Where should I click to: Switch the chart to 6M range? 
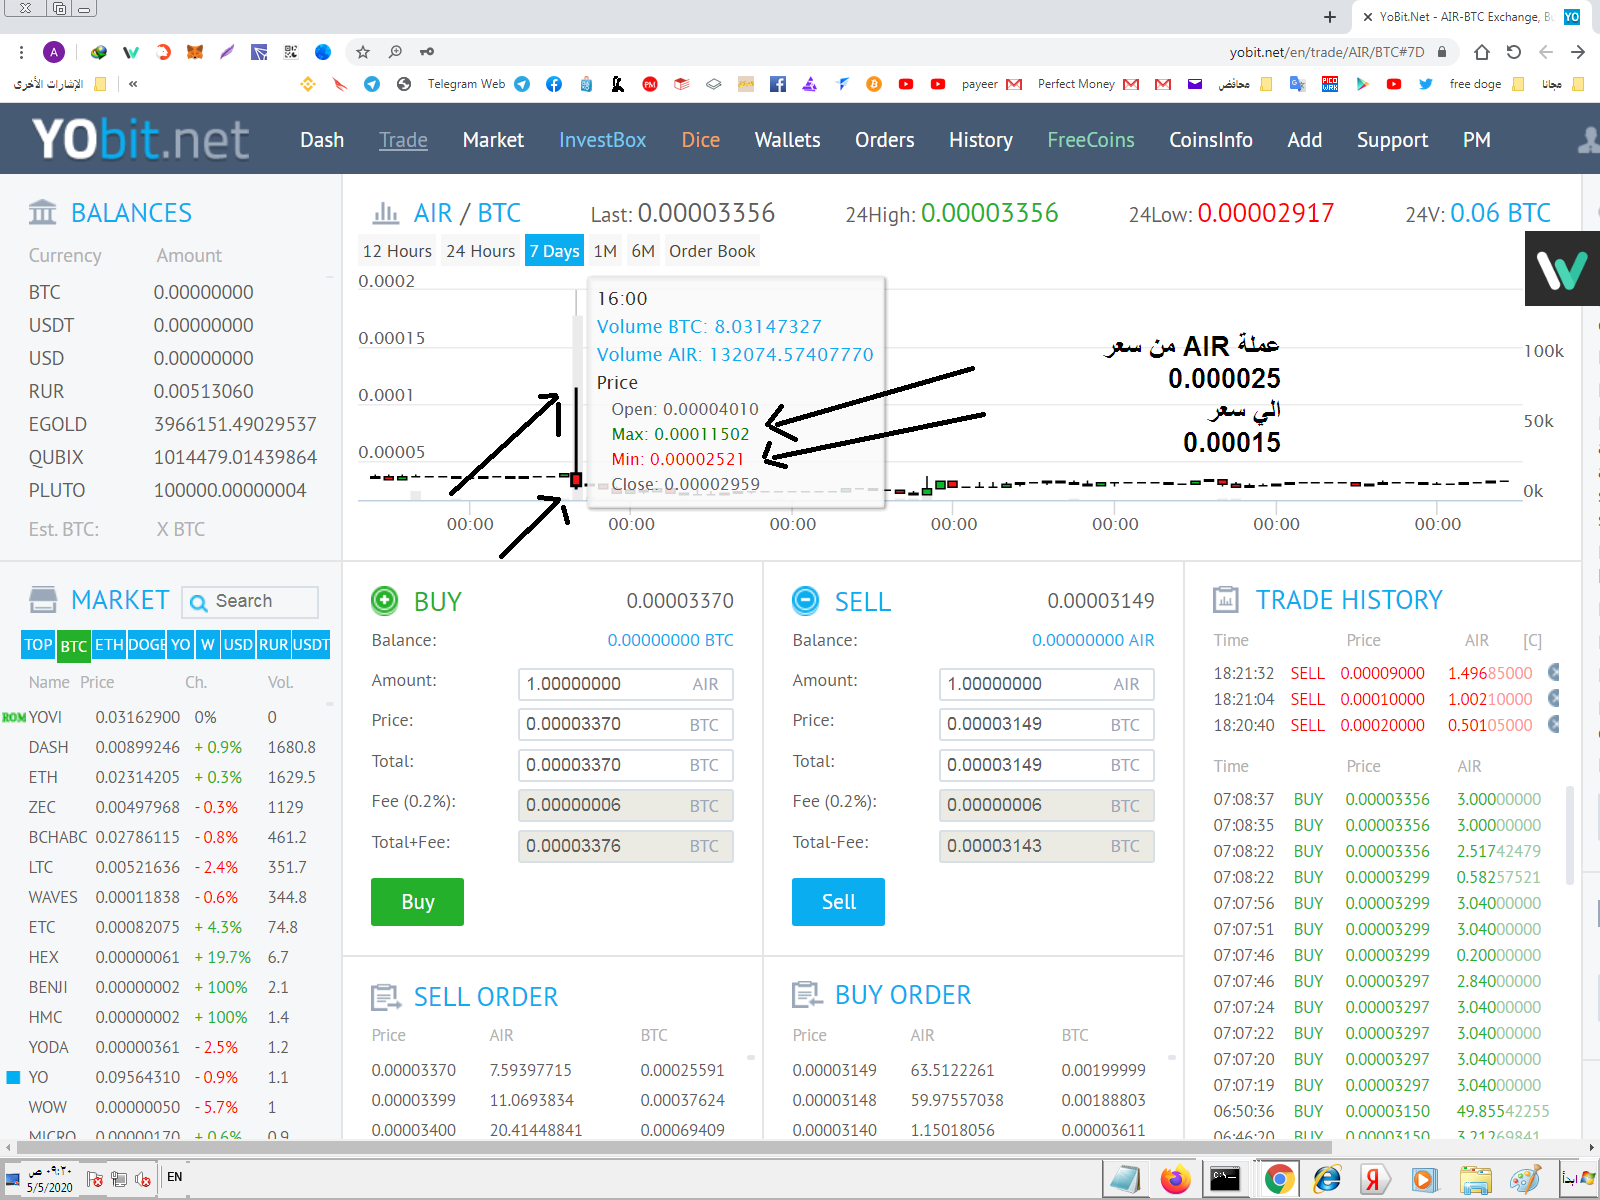[x=643, y=251]
